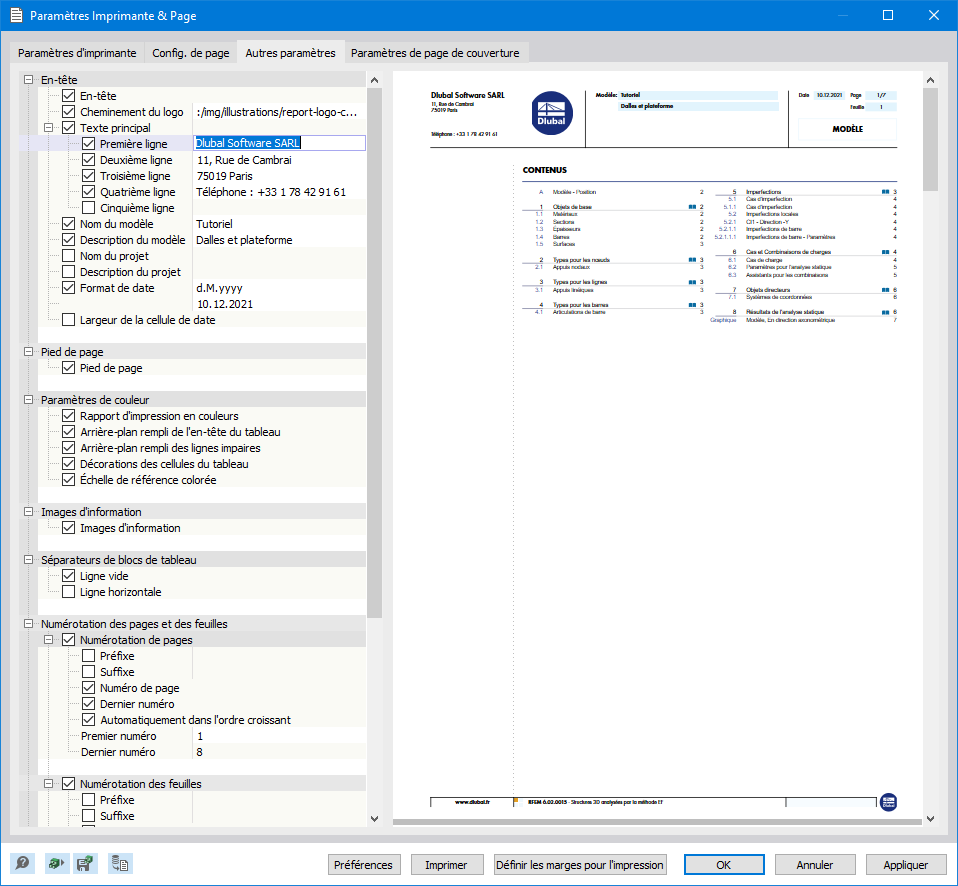Click the database-to-document import icon
This screenshot has width=958, height=886.
(120, 863)
